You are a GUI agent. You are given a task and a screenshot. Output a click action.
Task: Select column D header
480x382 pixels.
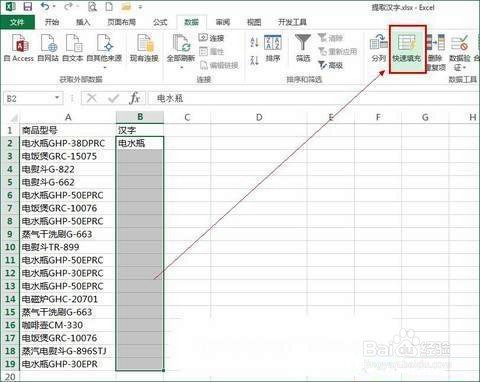coord(259,117)
